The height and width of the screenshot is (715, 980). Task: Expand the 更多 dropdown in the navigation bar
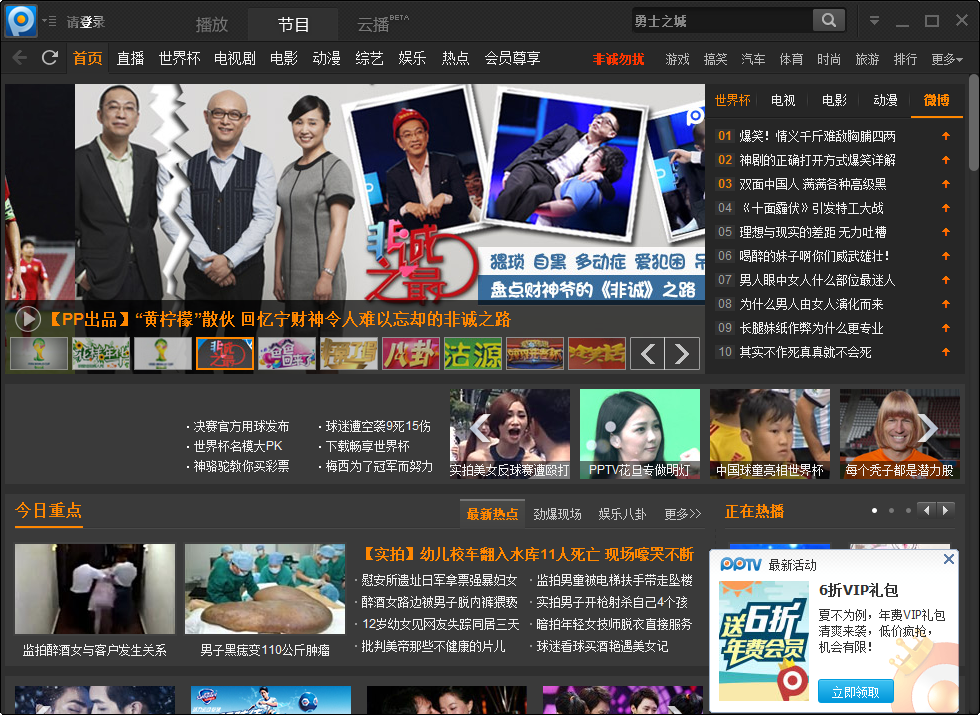pyautogui.click(x=945, y=58)
